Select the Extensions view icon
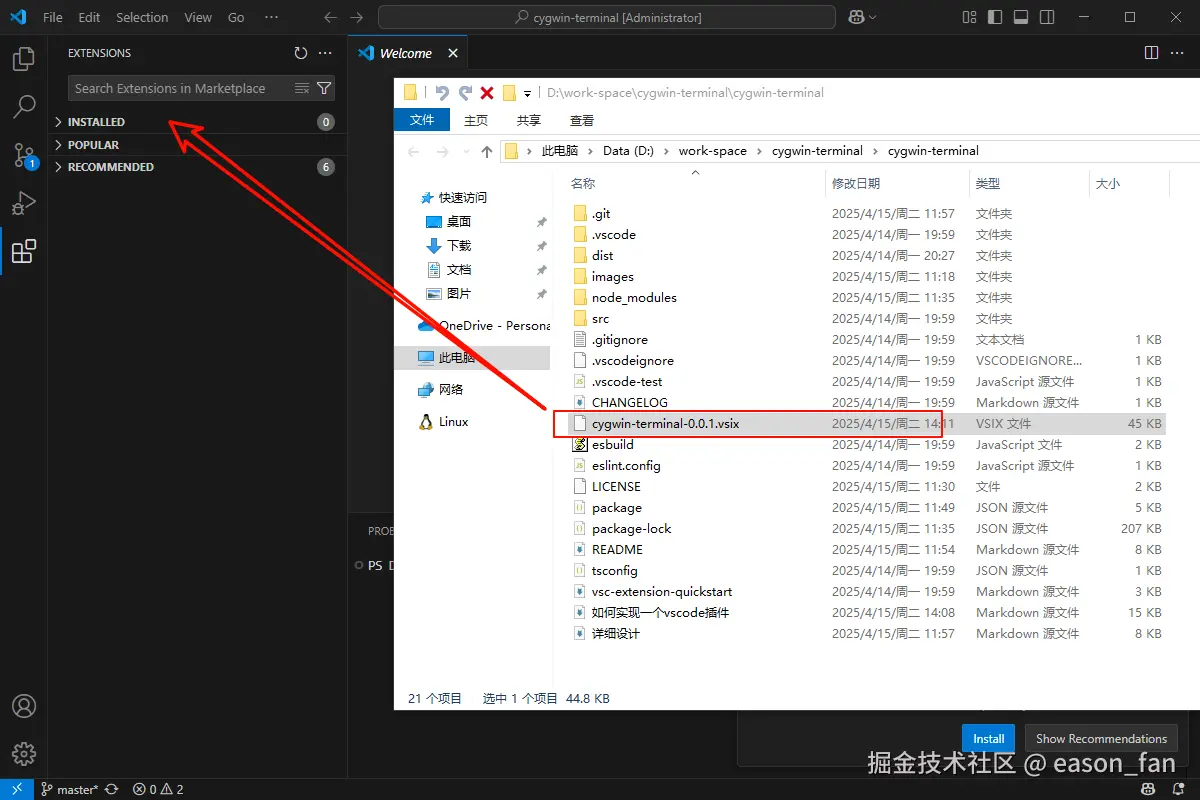This screenshot has width=1200, height=800. tap(24, 251)
